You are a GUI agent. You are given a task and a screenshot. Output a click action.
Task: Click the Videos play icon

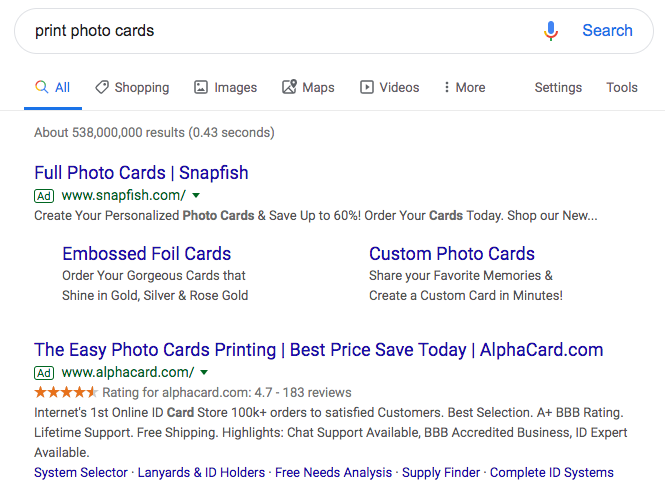(x=367, y=87)
